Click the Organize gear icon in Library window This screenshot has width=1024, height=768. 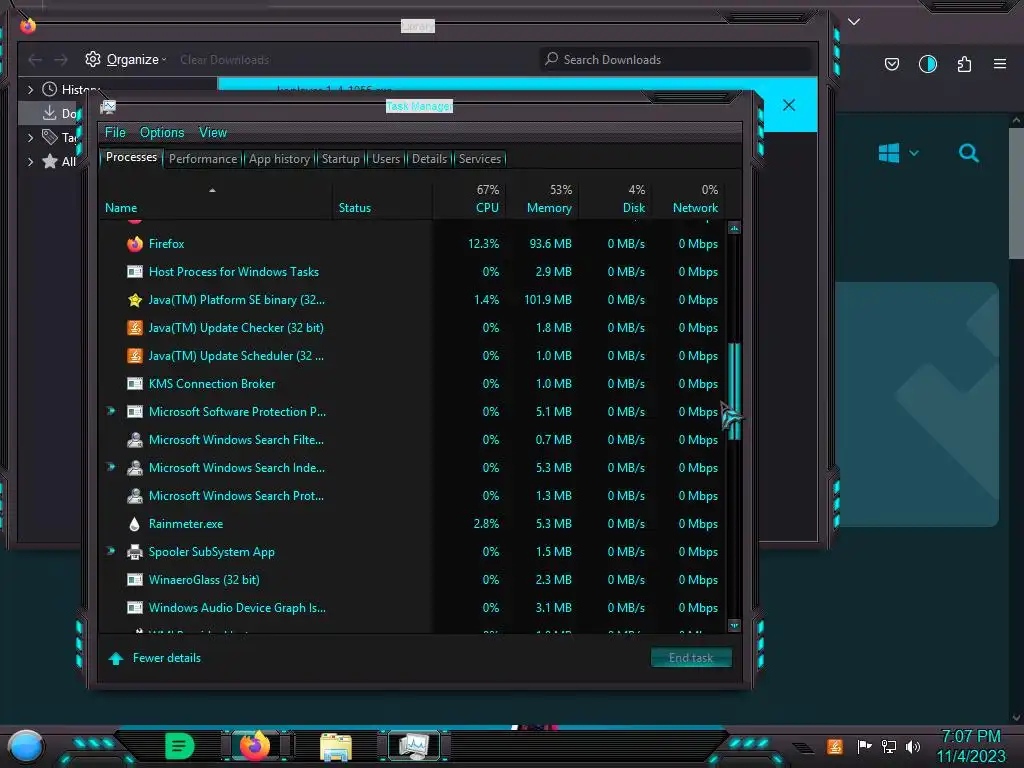point(93,59)
